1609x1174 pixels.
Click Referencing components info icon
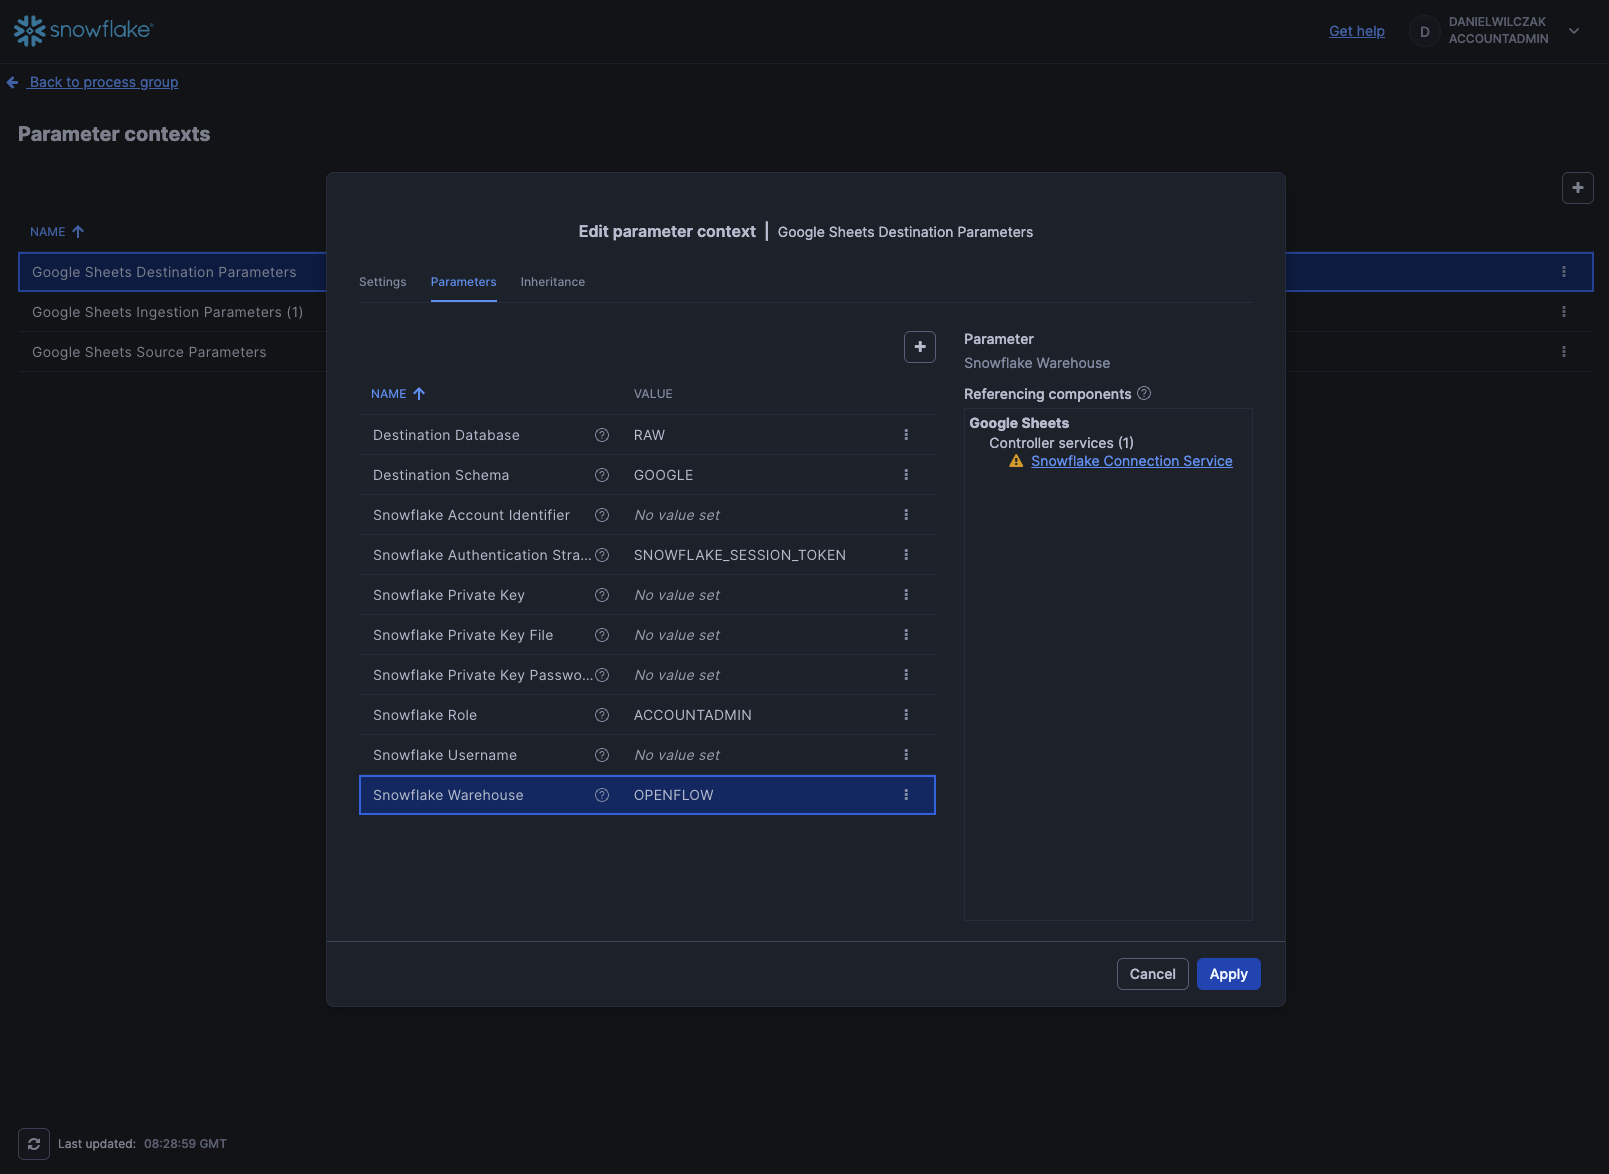click(1144, 394)
